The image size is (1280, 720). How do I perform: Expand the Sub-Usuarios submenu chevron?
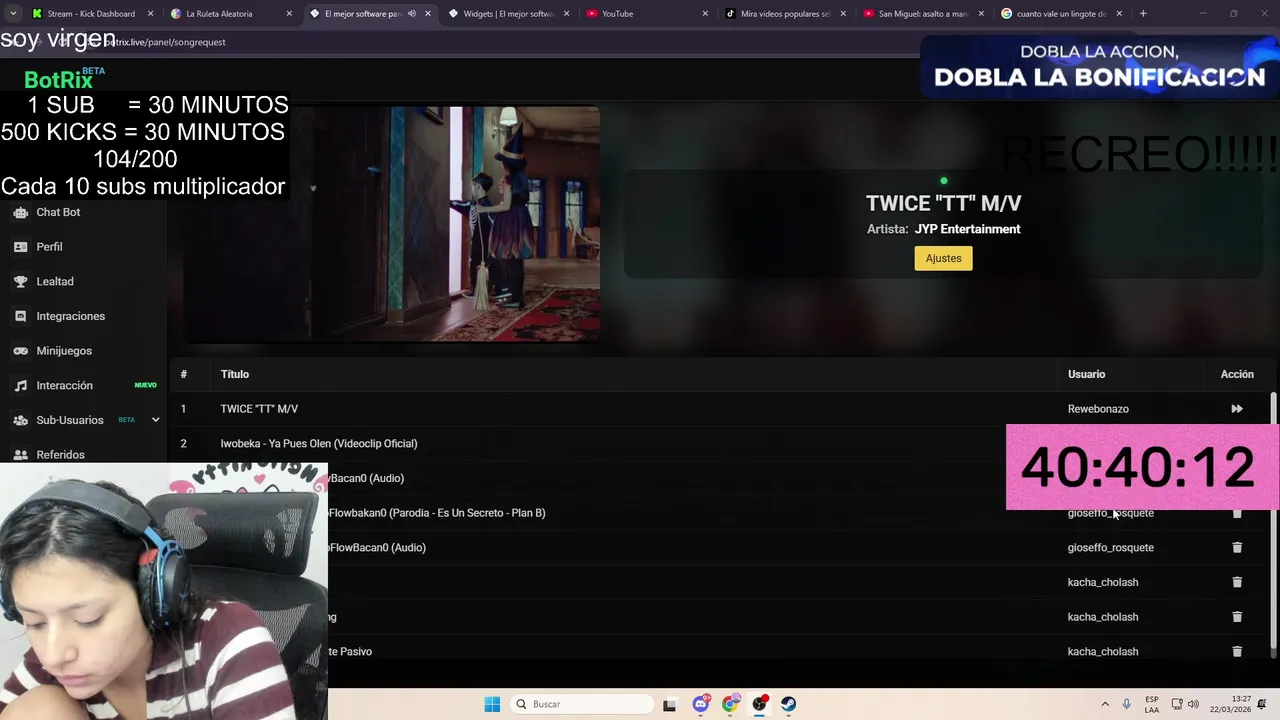(x=155, y=420)
